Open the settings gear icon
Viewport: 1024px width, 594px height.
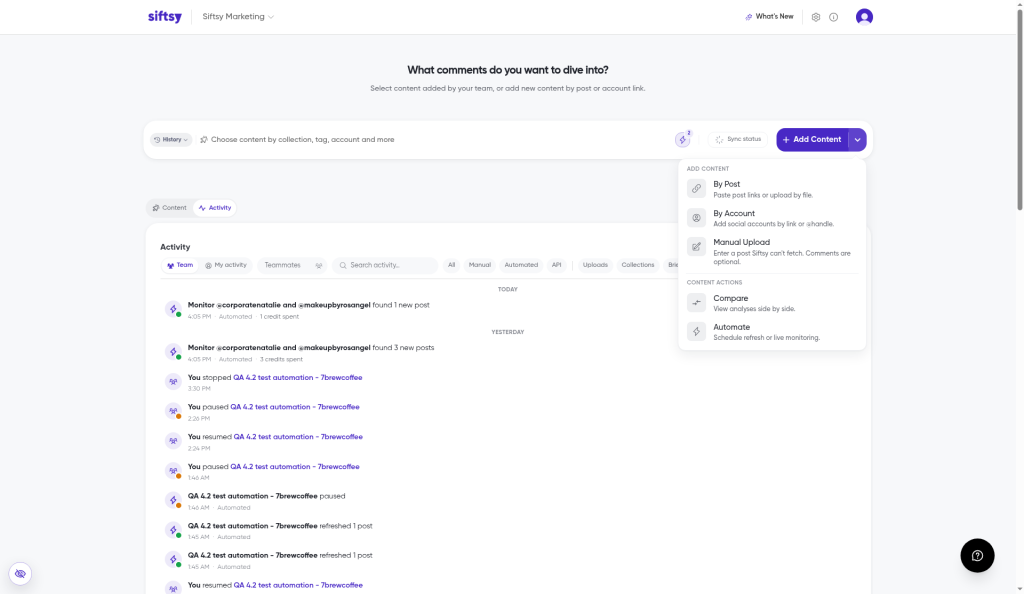[x=816, y=17]
